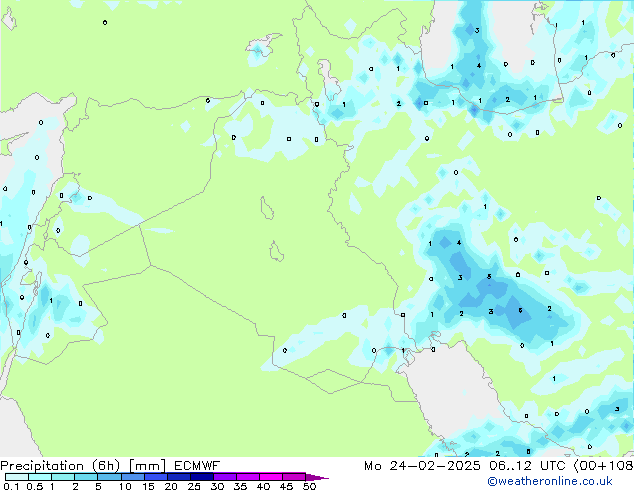Click the 50 legend scale label
This screenshot has width=634, height=490.
(310, 486)
